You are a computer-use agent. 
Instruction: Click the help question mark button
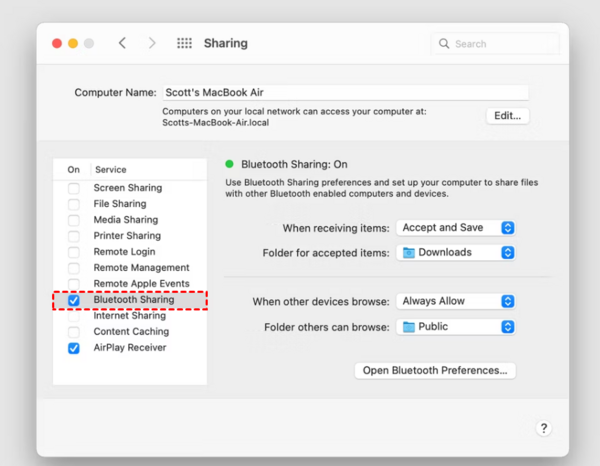tap(543, 428)
